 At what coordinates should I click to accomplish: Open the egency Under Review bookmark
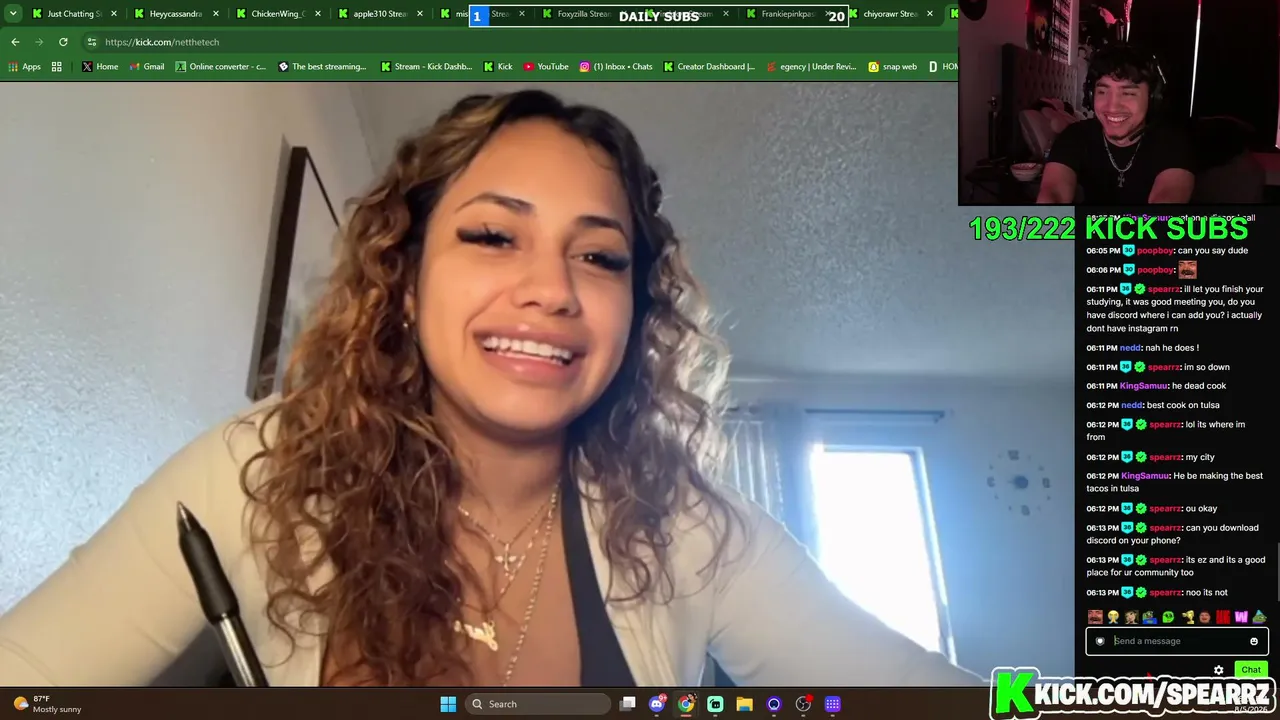tap(812, 67)
